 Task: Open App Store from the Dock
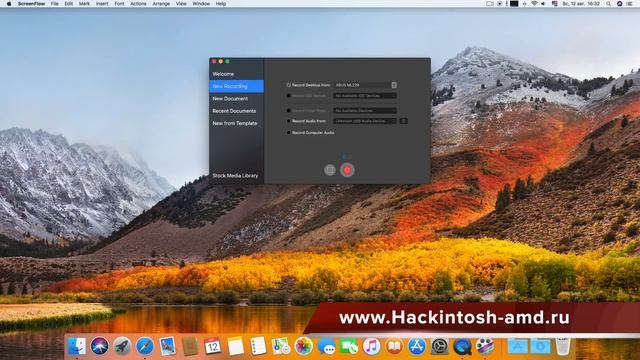pyautogui.click(x=417, y=347)
